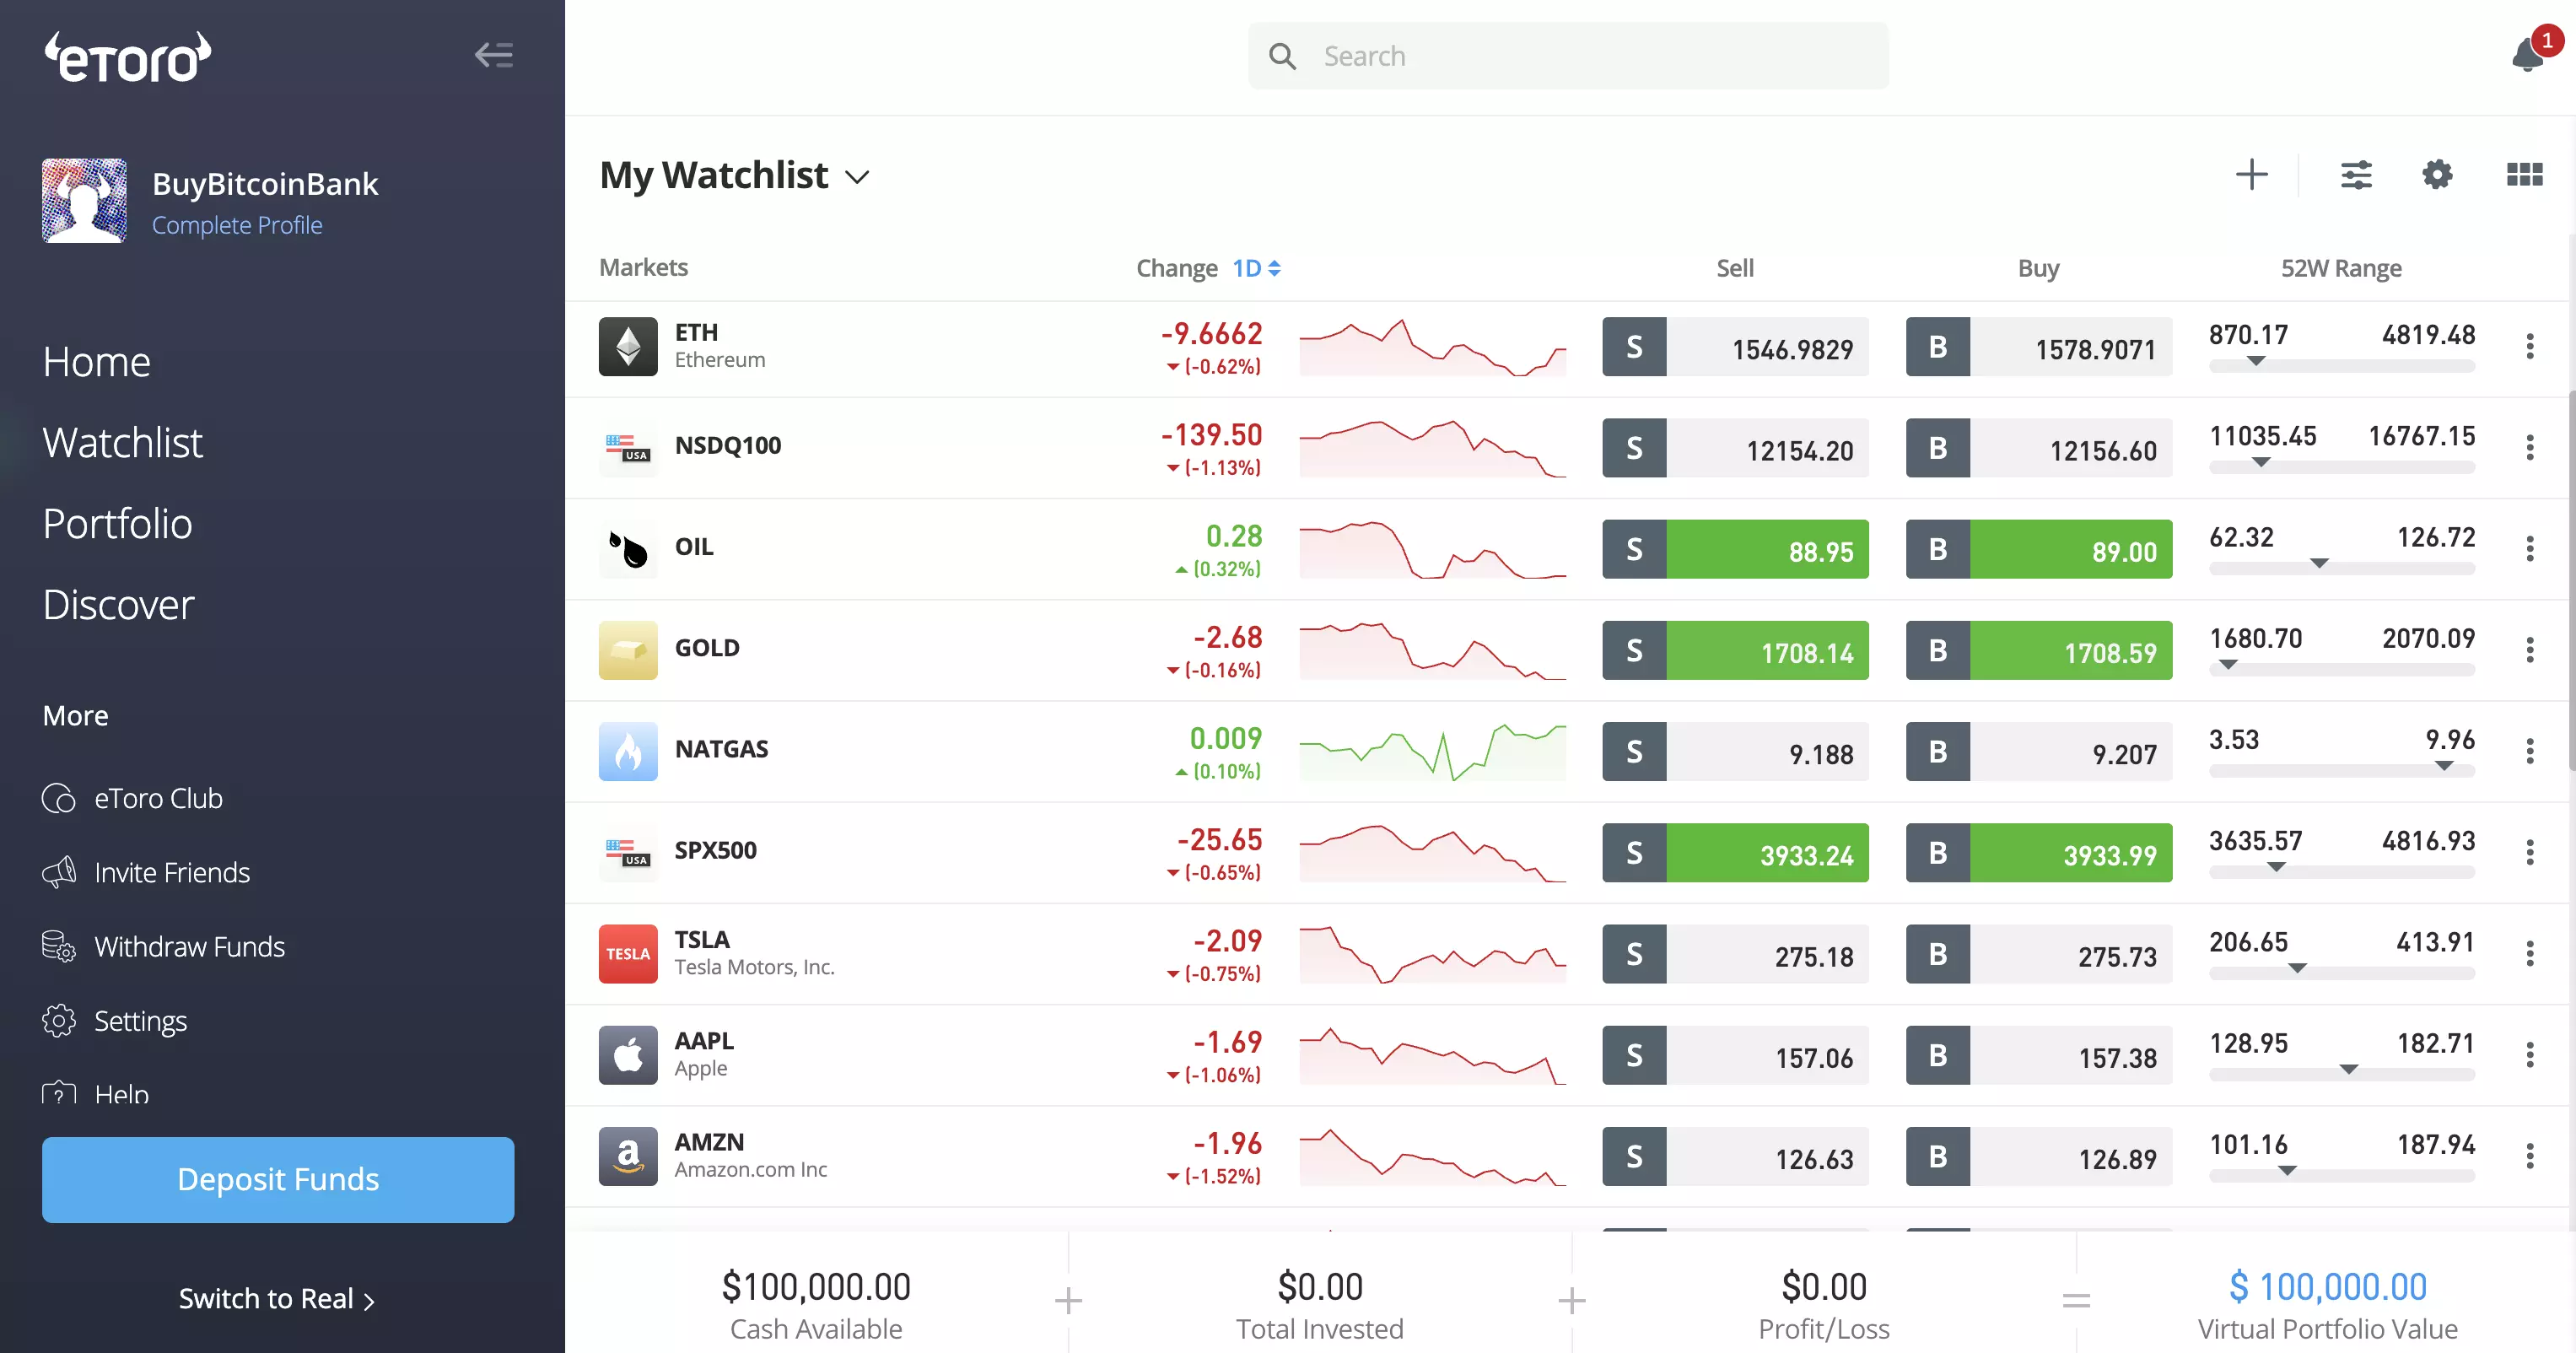
Task: Click the OIL drop icon
Action: coord(628,549)
